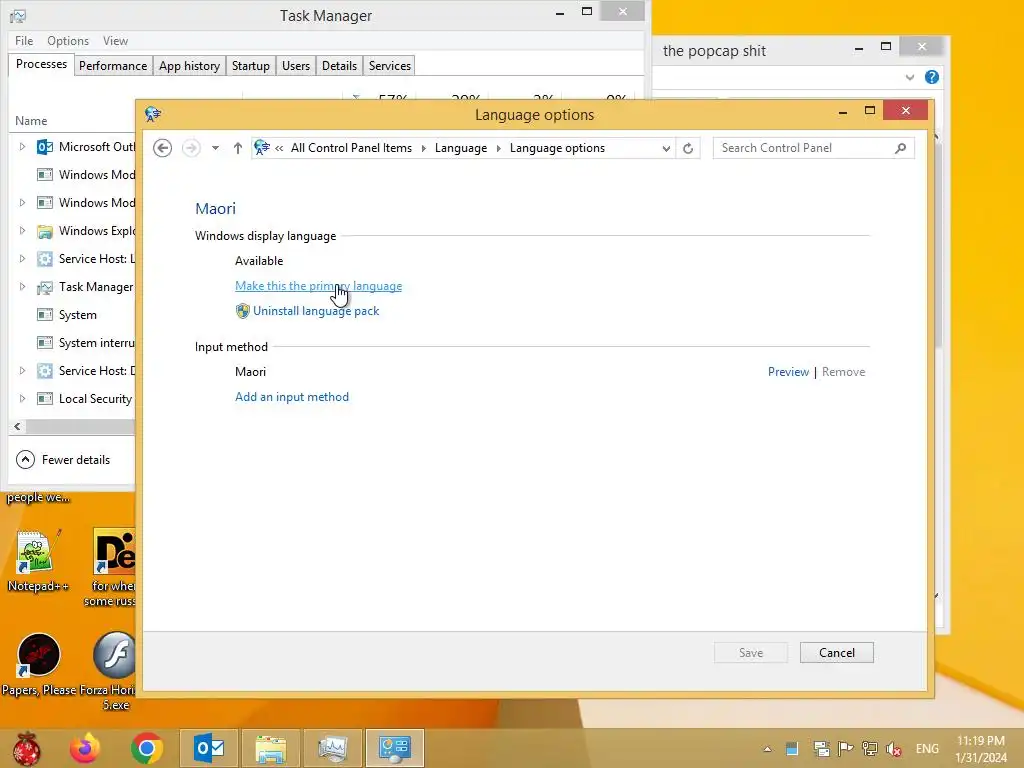1024x768 pixels.
Task: Click the control panel icon in the address bar
Action: (x=262, y=148)
